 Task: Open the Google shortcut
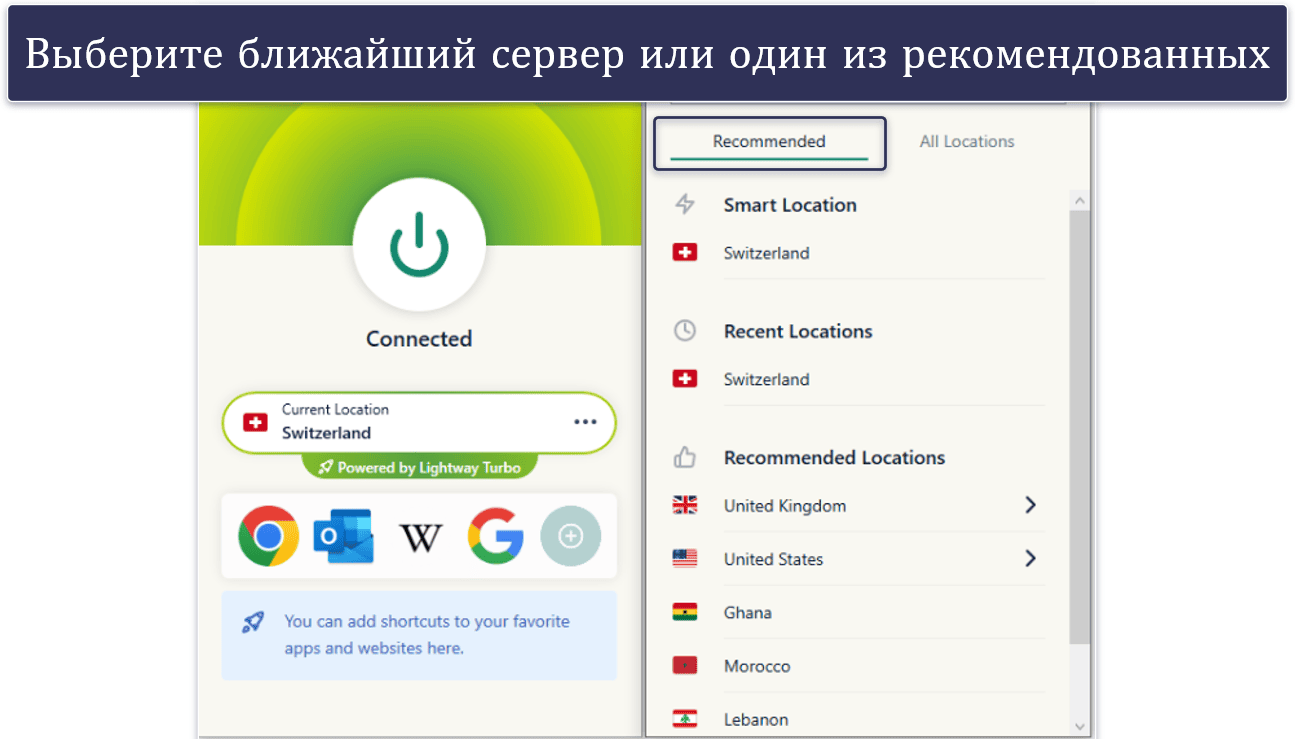tap(496, 537)
